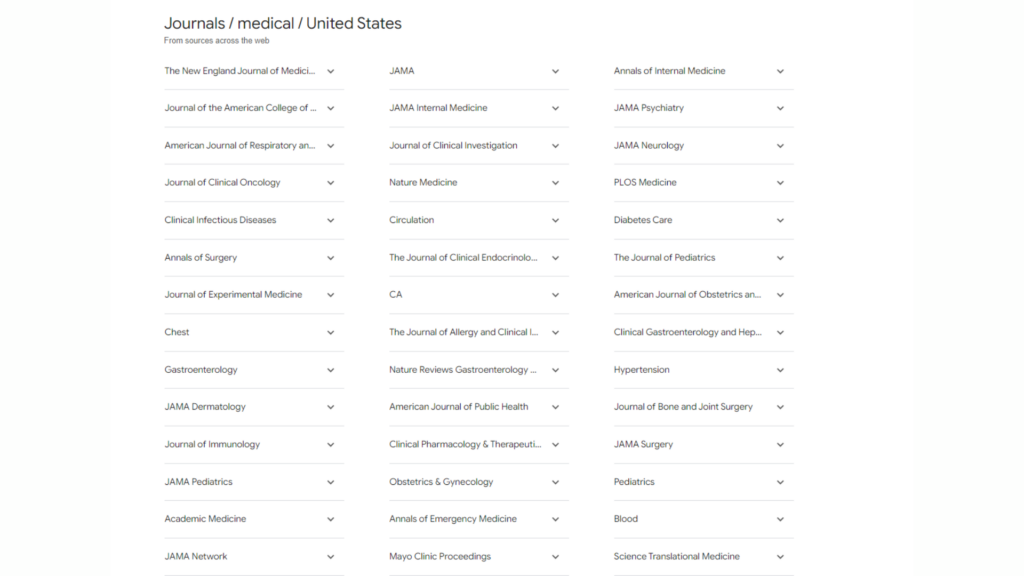Expand the Nature Medicine chevron

coord(556,182)
